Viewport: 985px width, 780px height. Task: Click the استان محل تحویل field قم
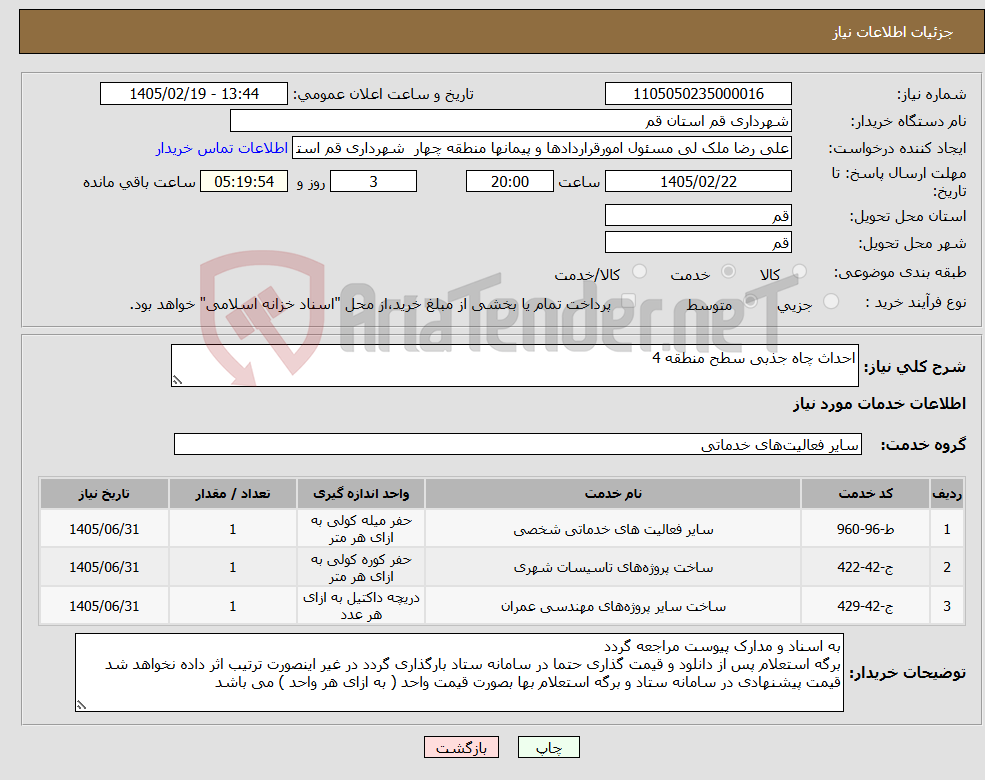[698, 215]
